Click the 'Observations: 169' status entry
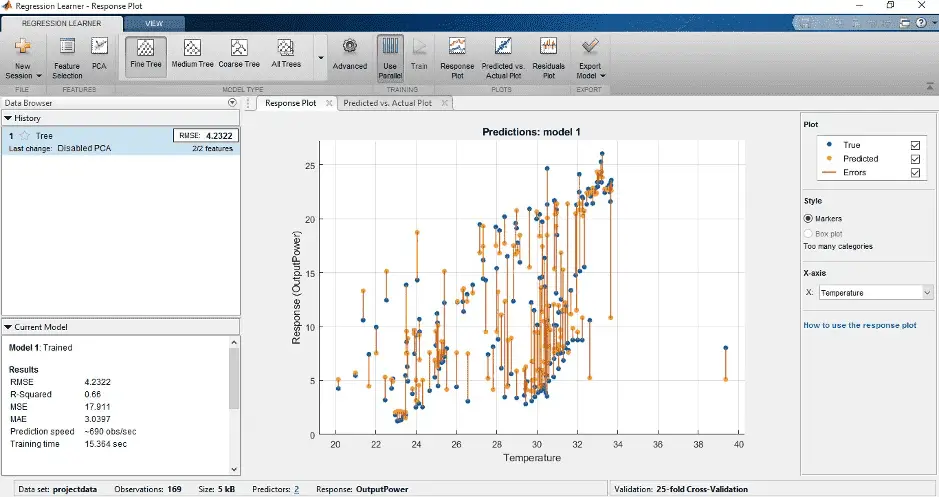Viewport: 939px width, 497px height. point(147,489)
